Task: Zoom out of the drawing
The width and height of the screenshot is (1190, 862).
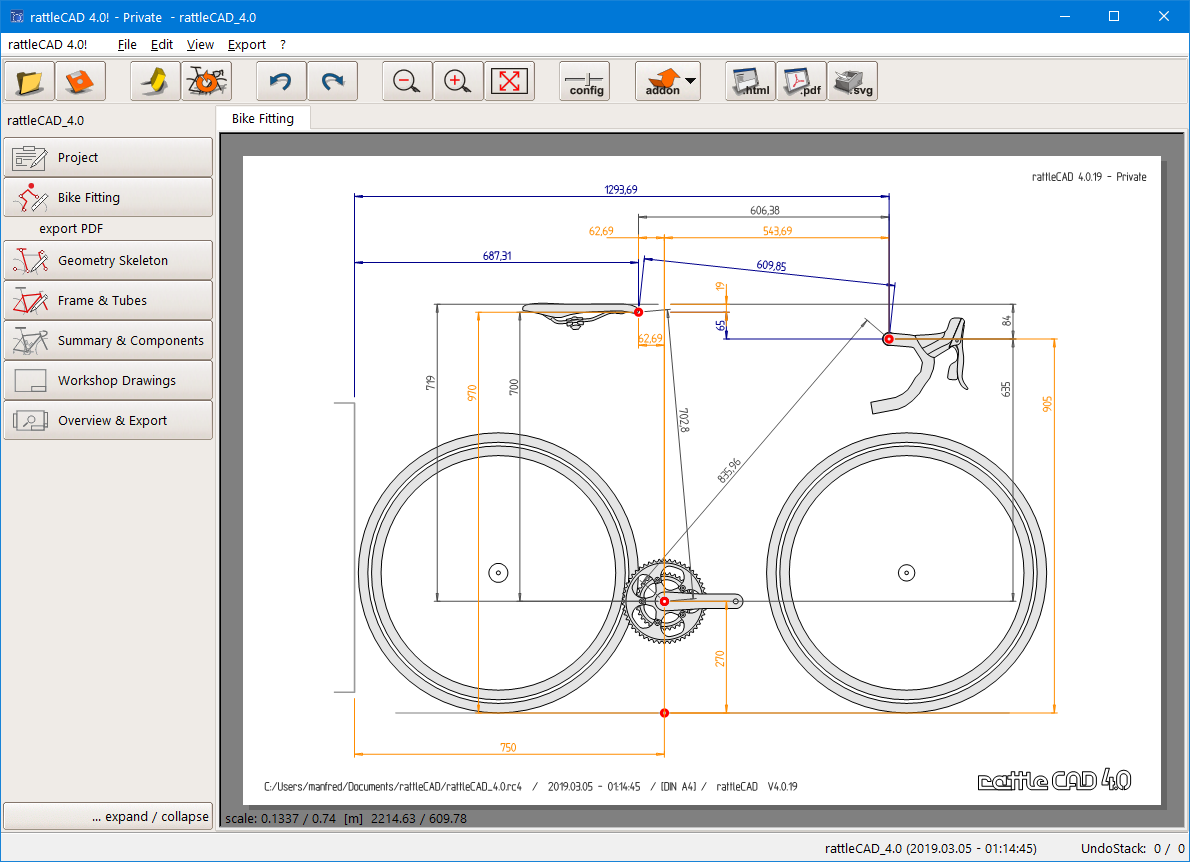Action: point(408,81)
